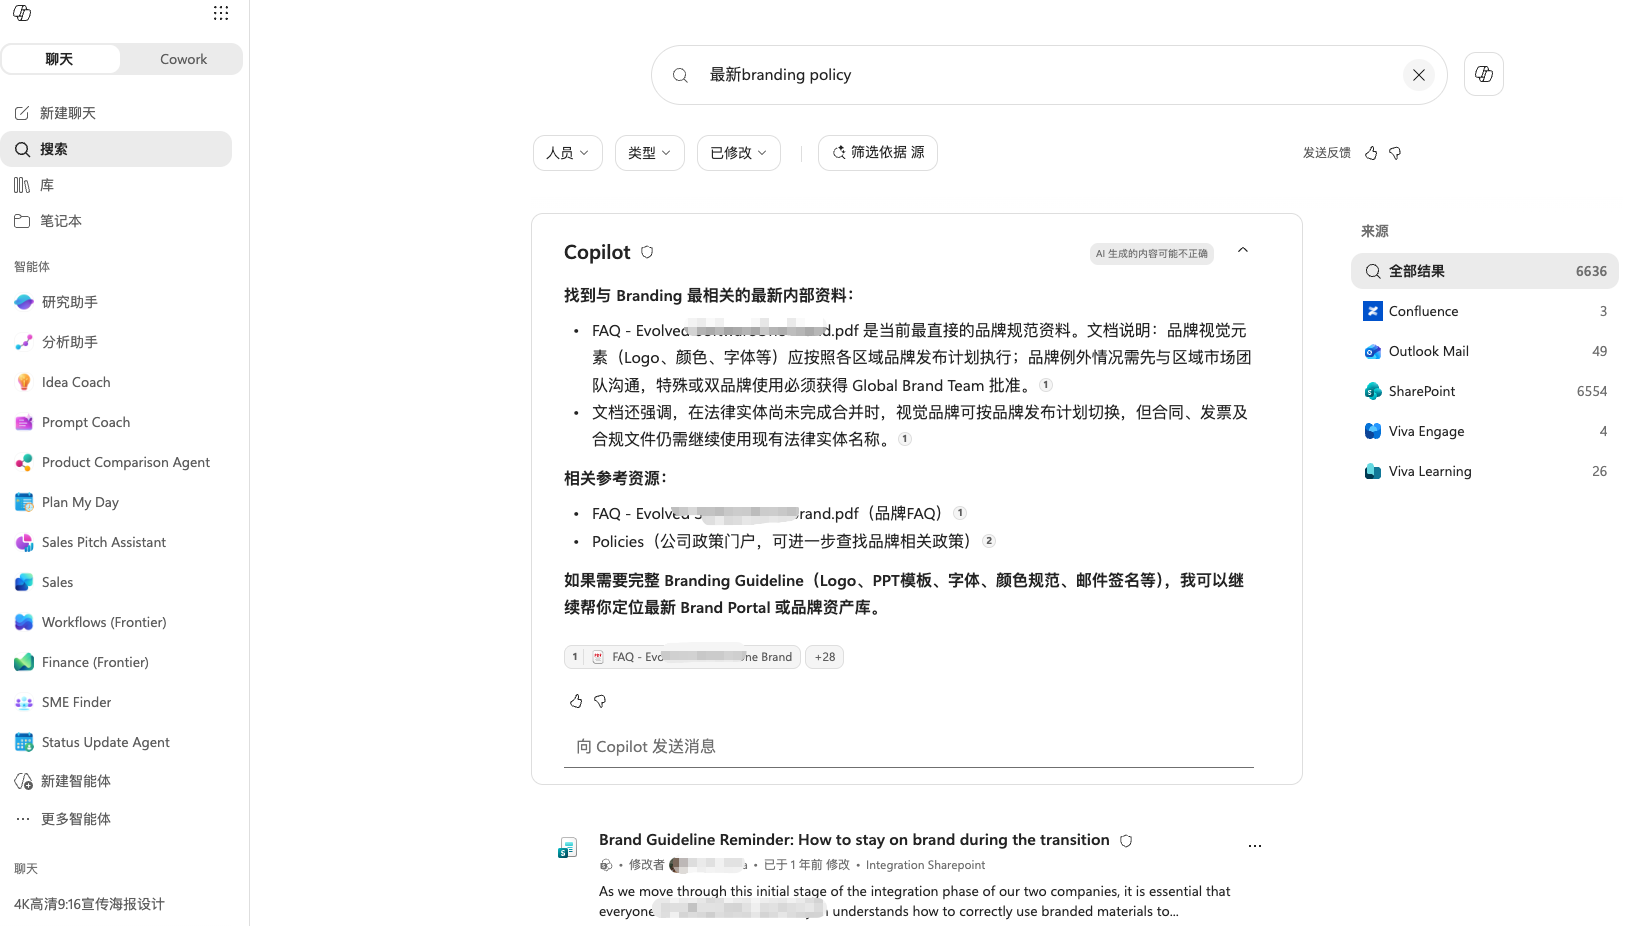This screenshot has height=926, width=1635.
Task: Open Finance (Frontier) agent
Action: tap(116, 662)
